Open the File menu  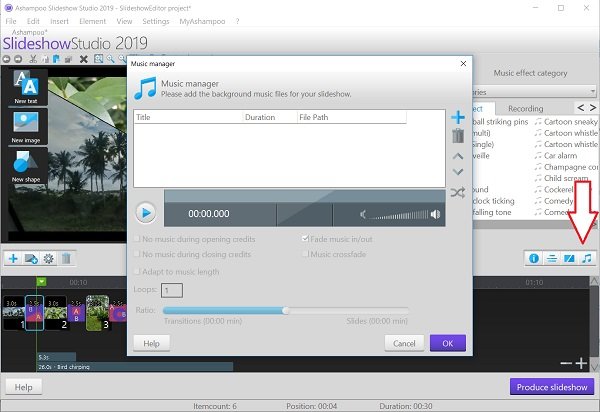pos(11,21)
